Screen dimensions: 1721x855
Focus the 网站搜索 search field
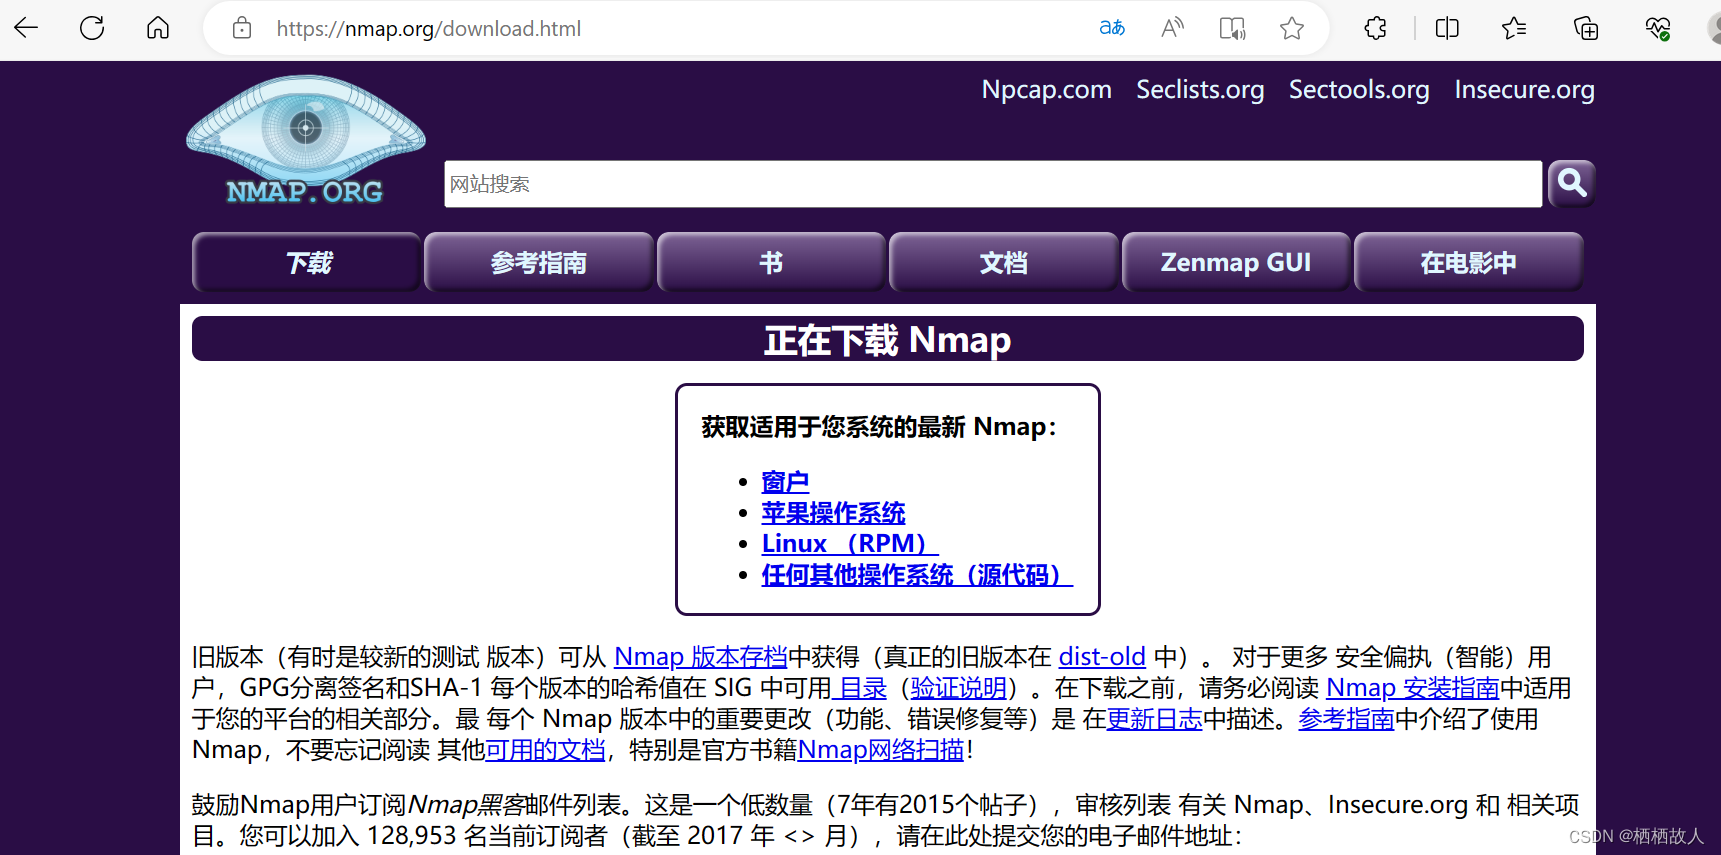993,184
